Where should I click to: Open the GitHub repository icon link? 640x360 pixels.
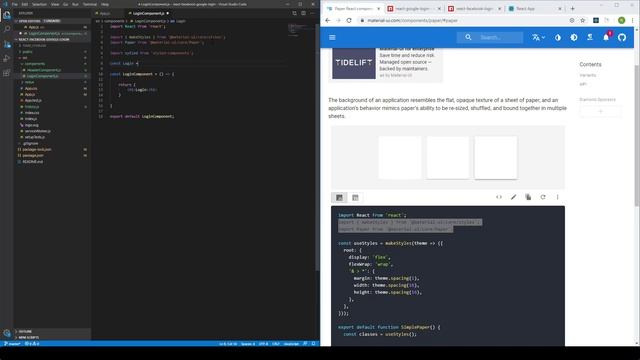click(x=622, y=37)
